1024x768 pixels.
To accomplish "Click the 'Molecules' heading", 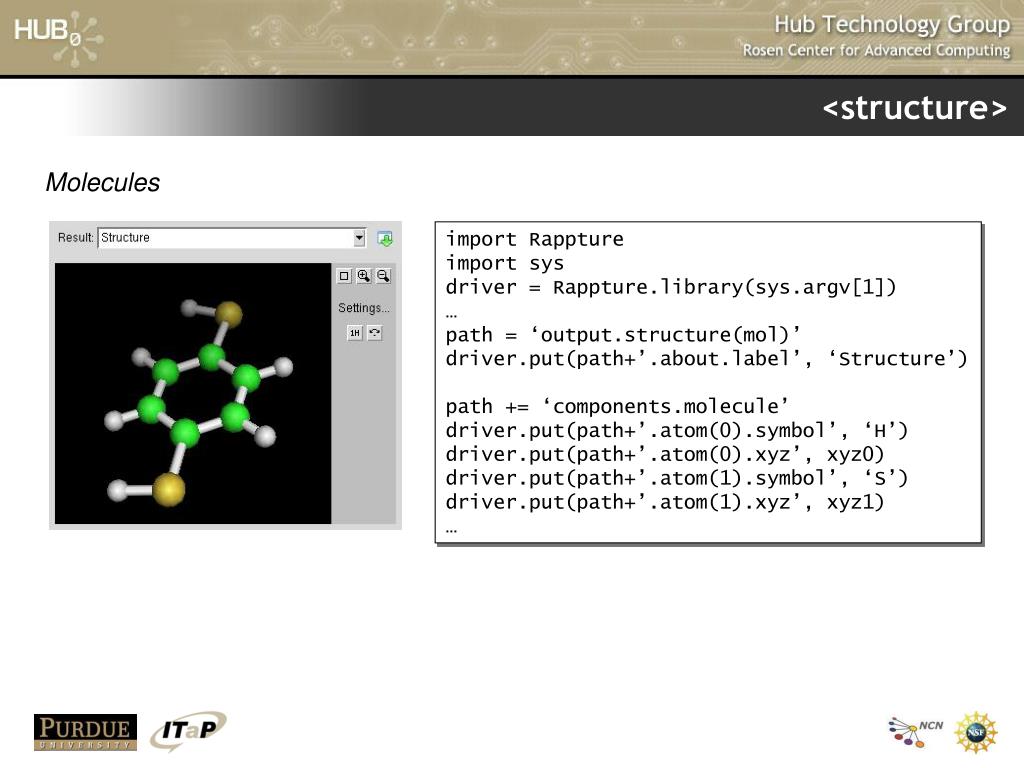I will coord(103,182).
